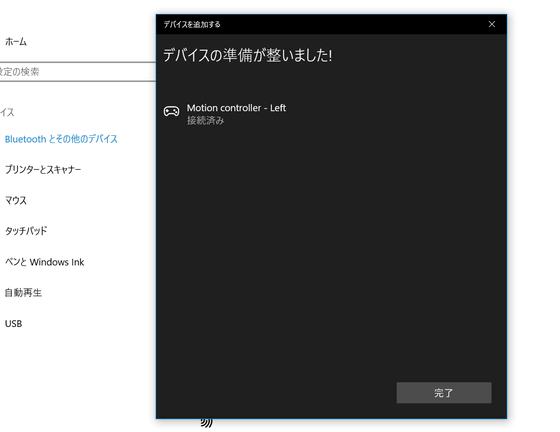Viewport: 560px width, 432px height.
Task: Go to プリンターとスキャナー settings
Action: point(43,170)
